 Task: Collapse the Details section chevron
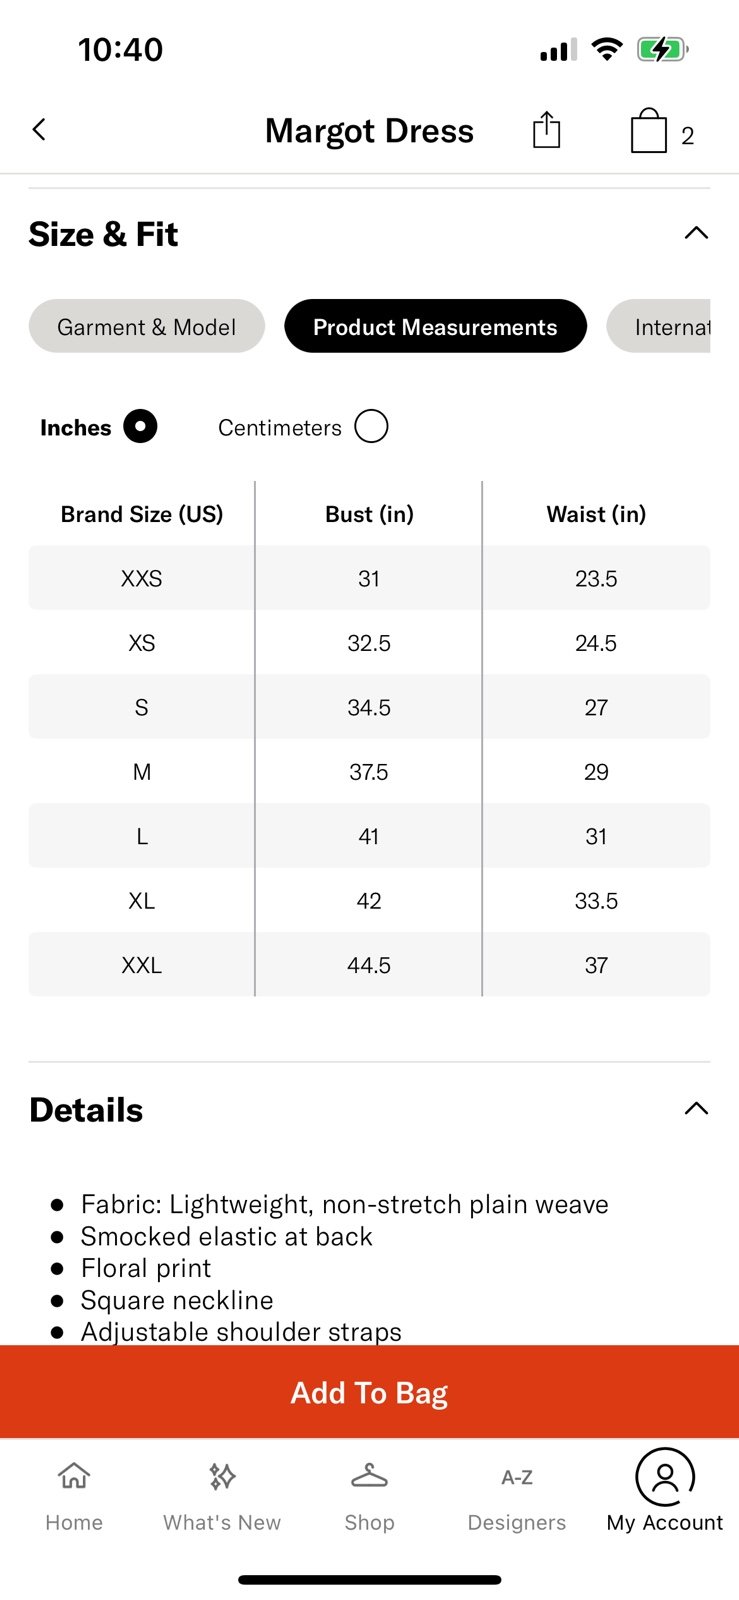point(696,1109)
